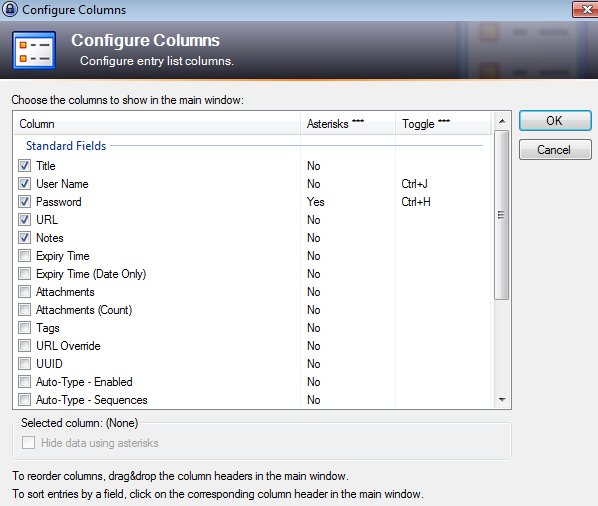Close the Configure Columns dialog
Image resolution: width=598 pixels, height=506 pixels.
585,9
